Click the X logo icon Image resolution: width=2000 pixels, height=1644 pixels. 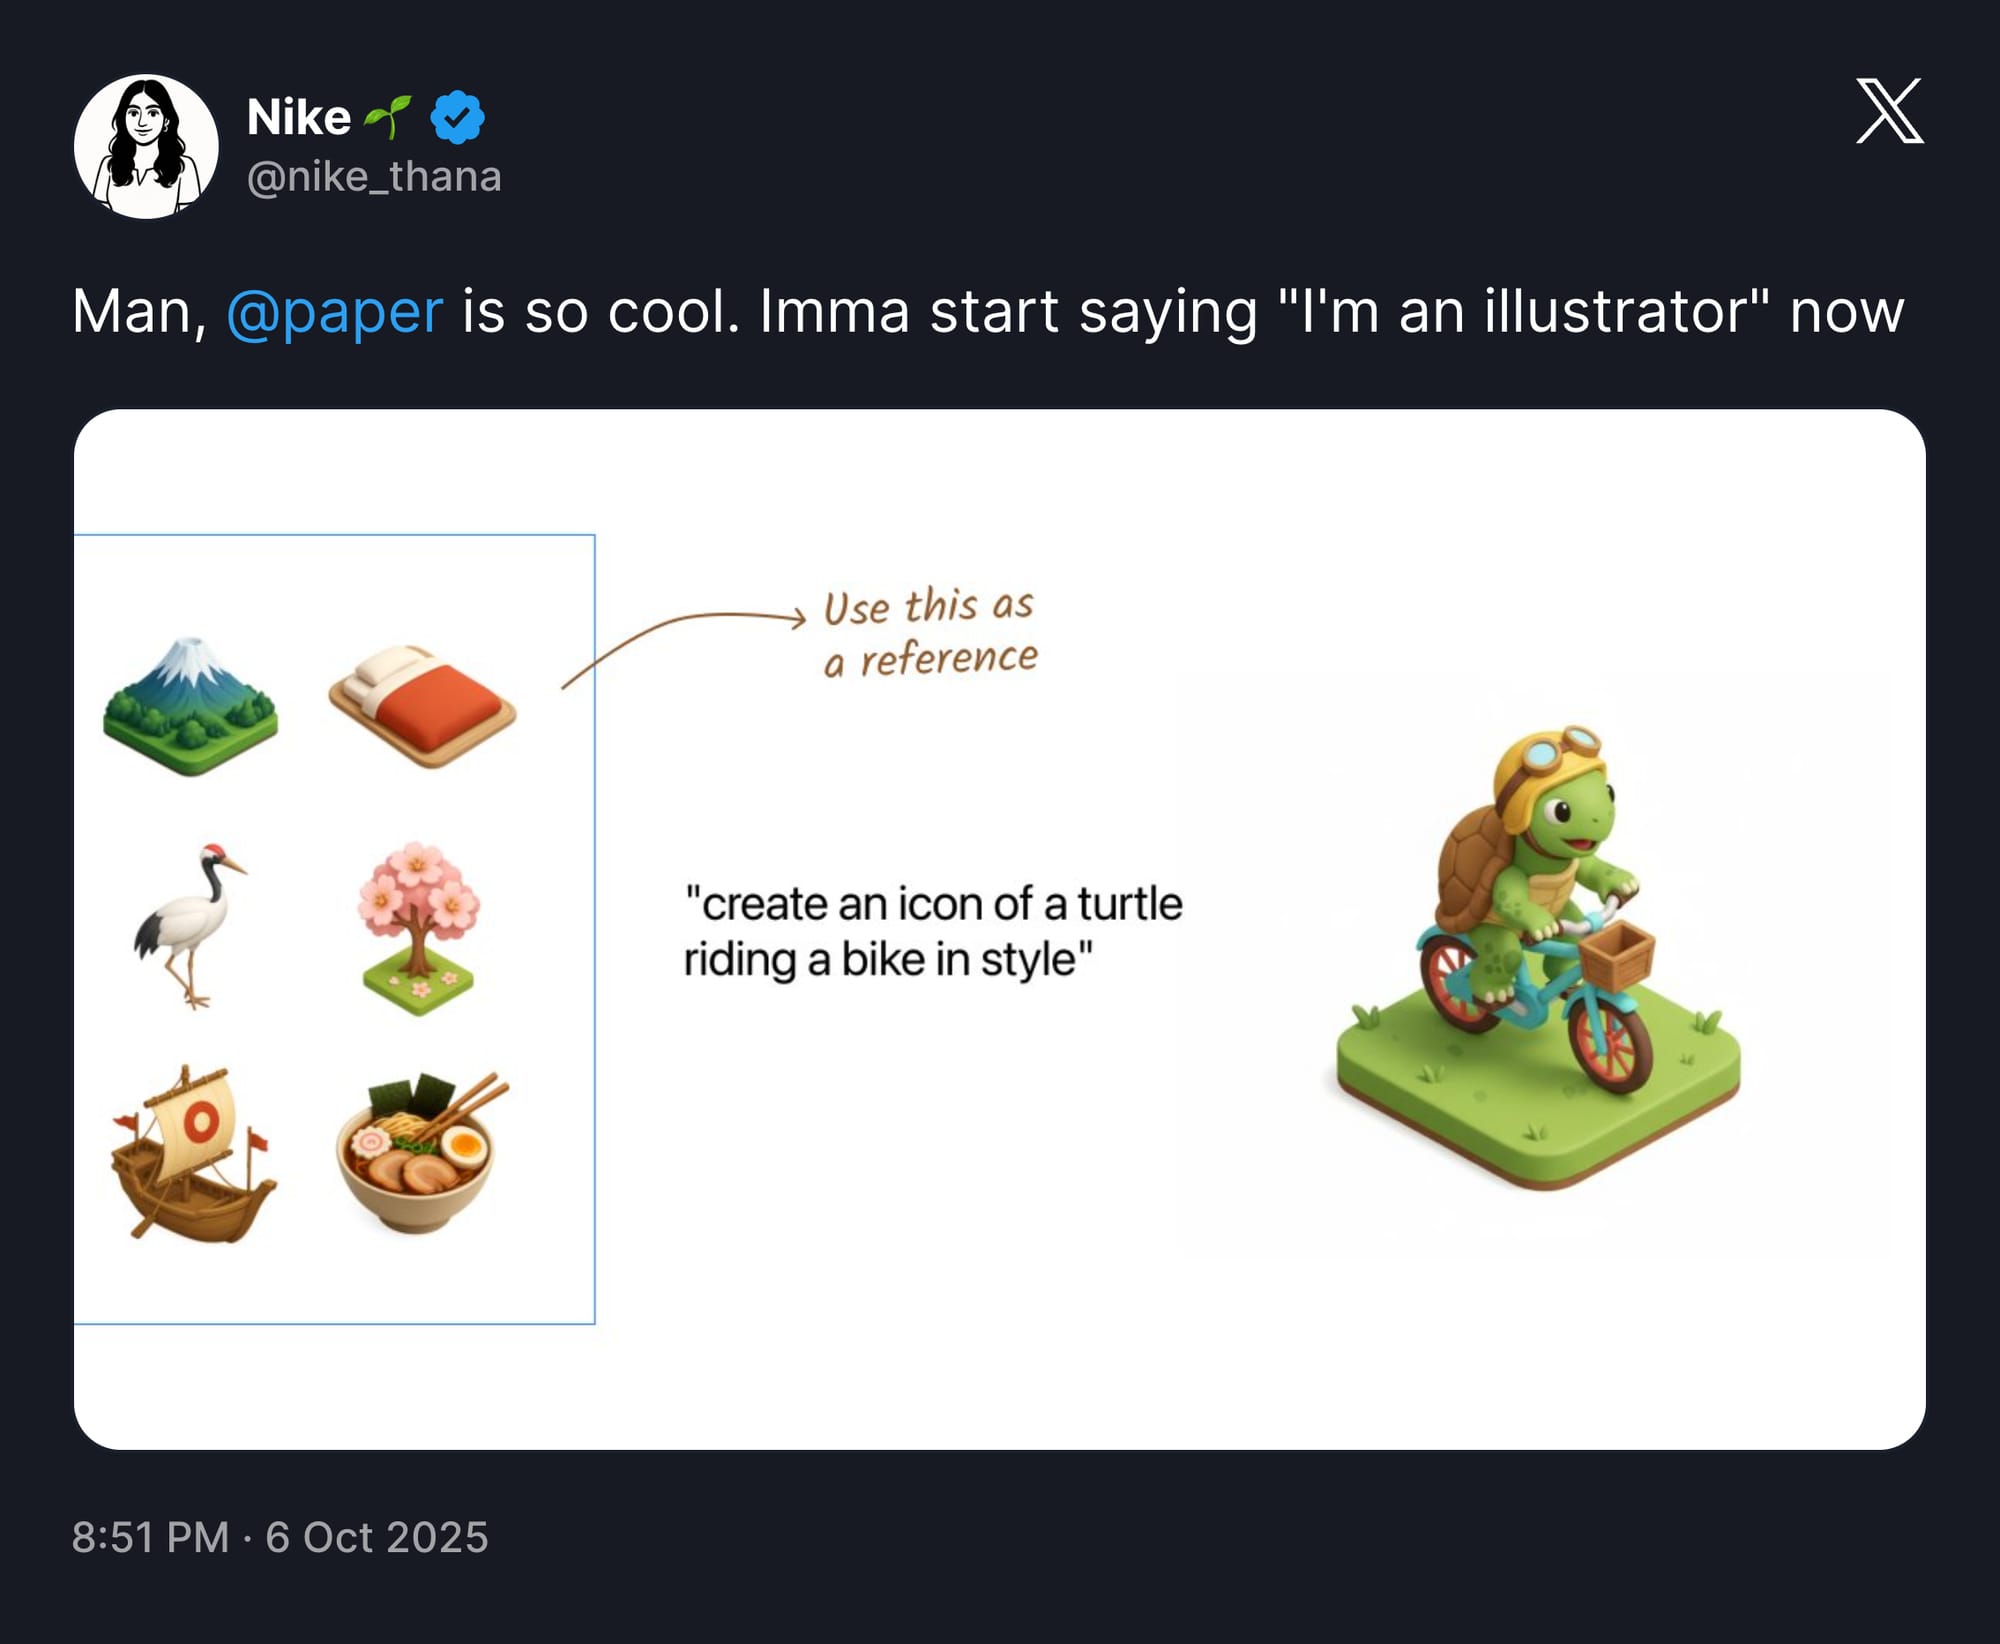[x=1889, y=111]
